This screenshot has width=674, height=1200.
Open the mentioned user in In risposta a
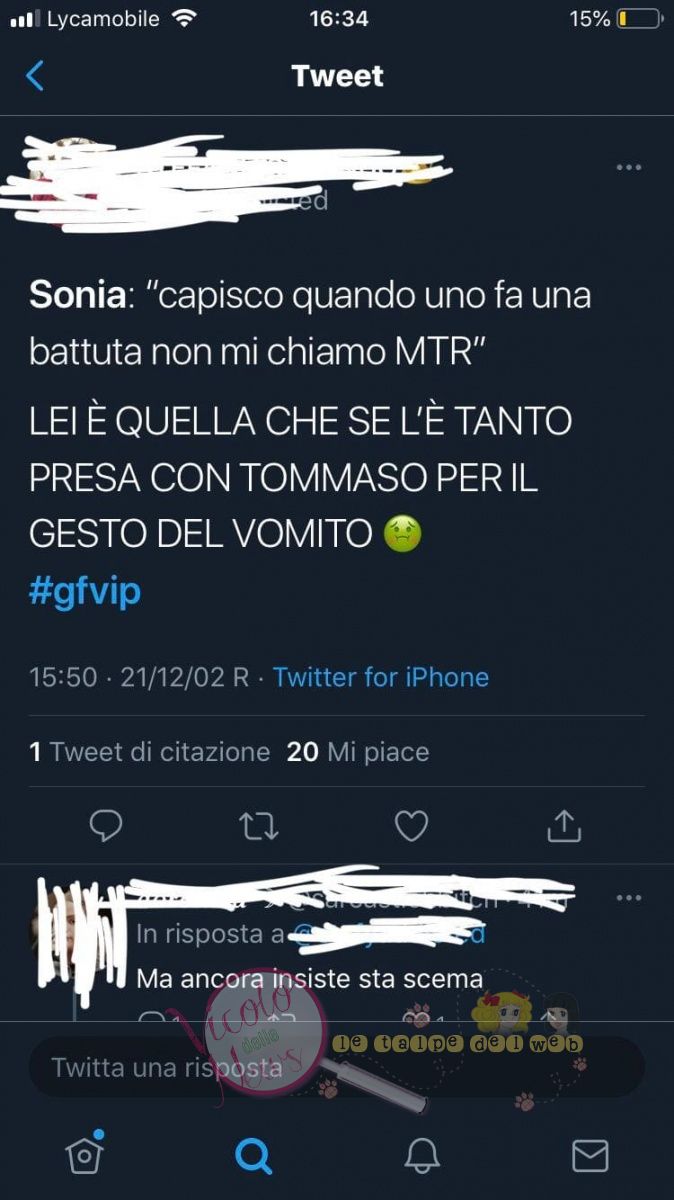tap(387, 935)
